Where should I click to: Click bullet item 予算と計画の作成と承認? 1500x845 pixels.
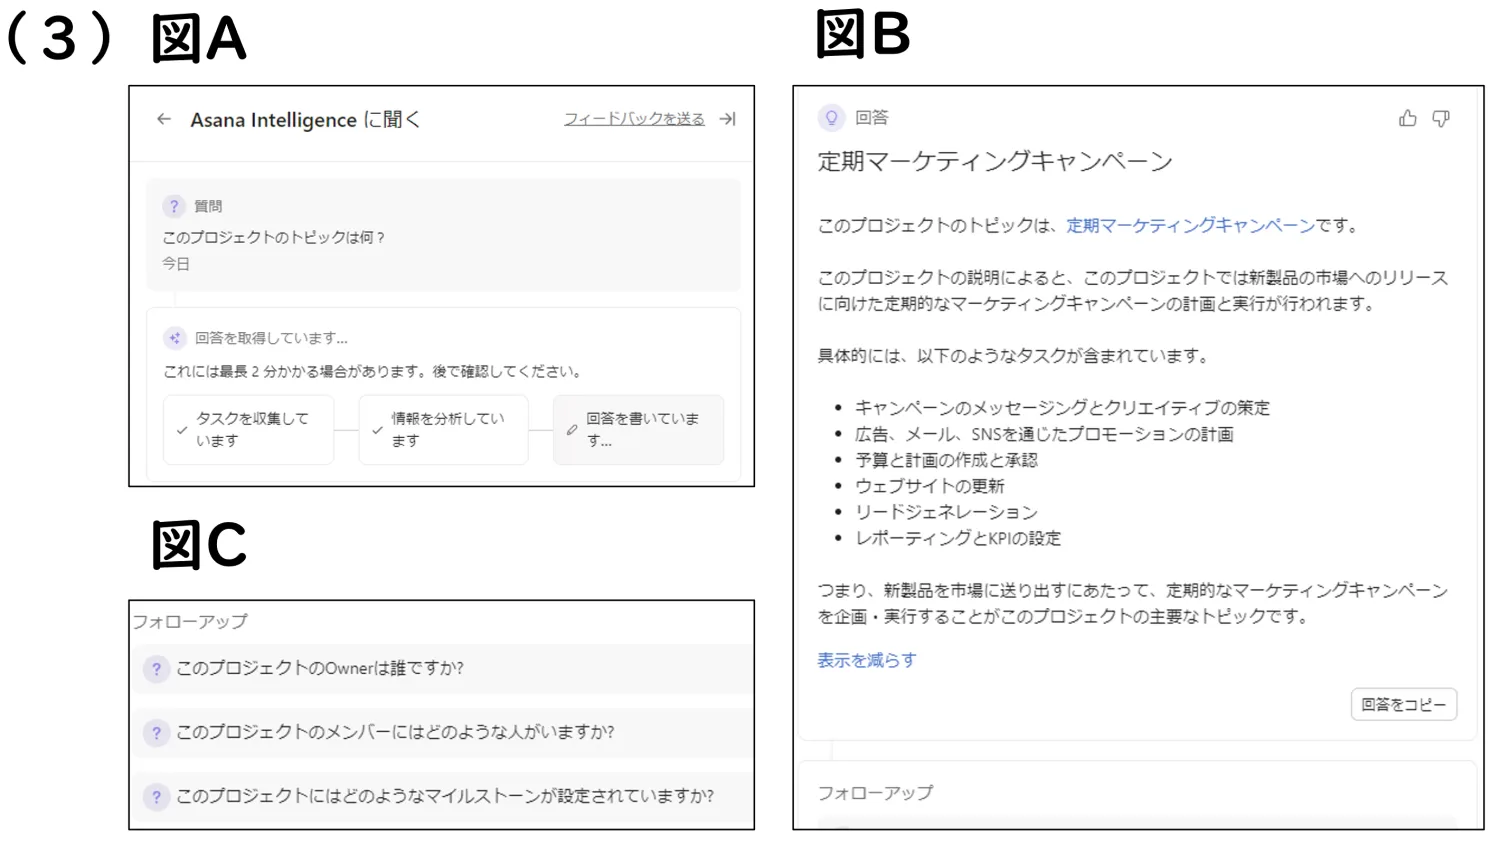[946, 460]
